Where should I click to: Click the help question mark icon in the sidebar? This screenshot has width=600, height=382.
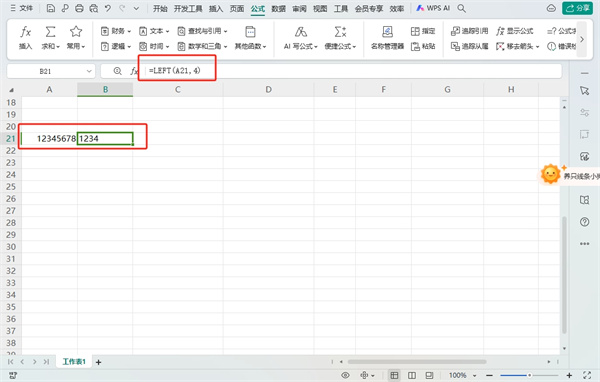tap(584, 222)
